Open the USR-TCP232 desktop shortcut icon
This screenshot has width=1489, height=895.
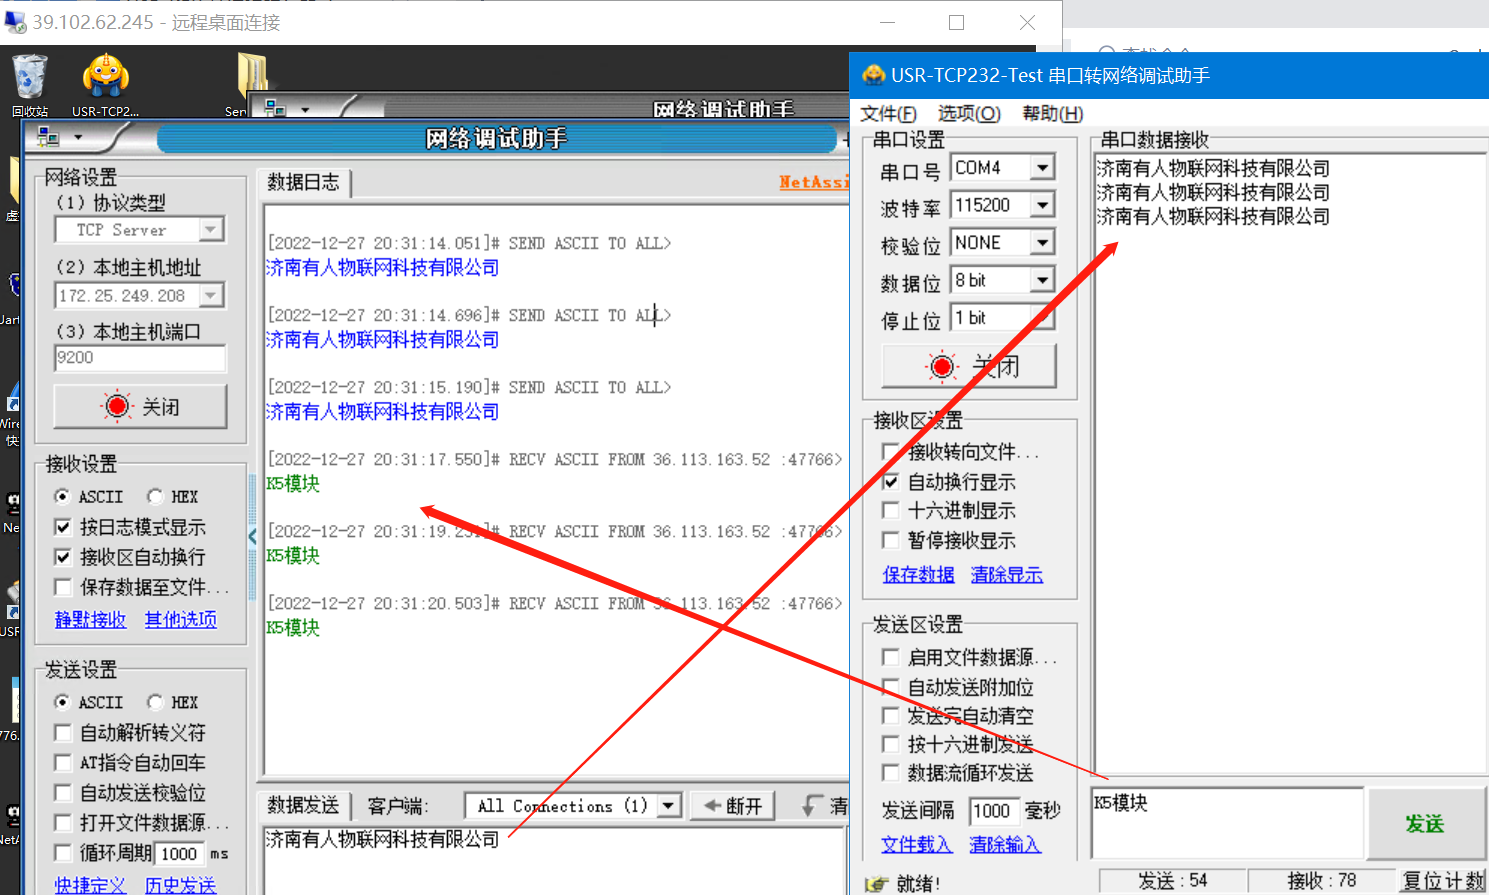tap(105, 78)
